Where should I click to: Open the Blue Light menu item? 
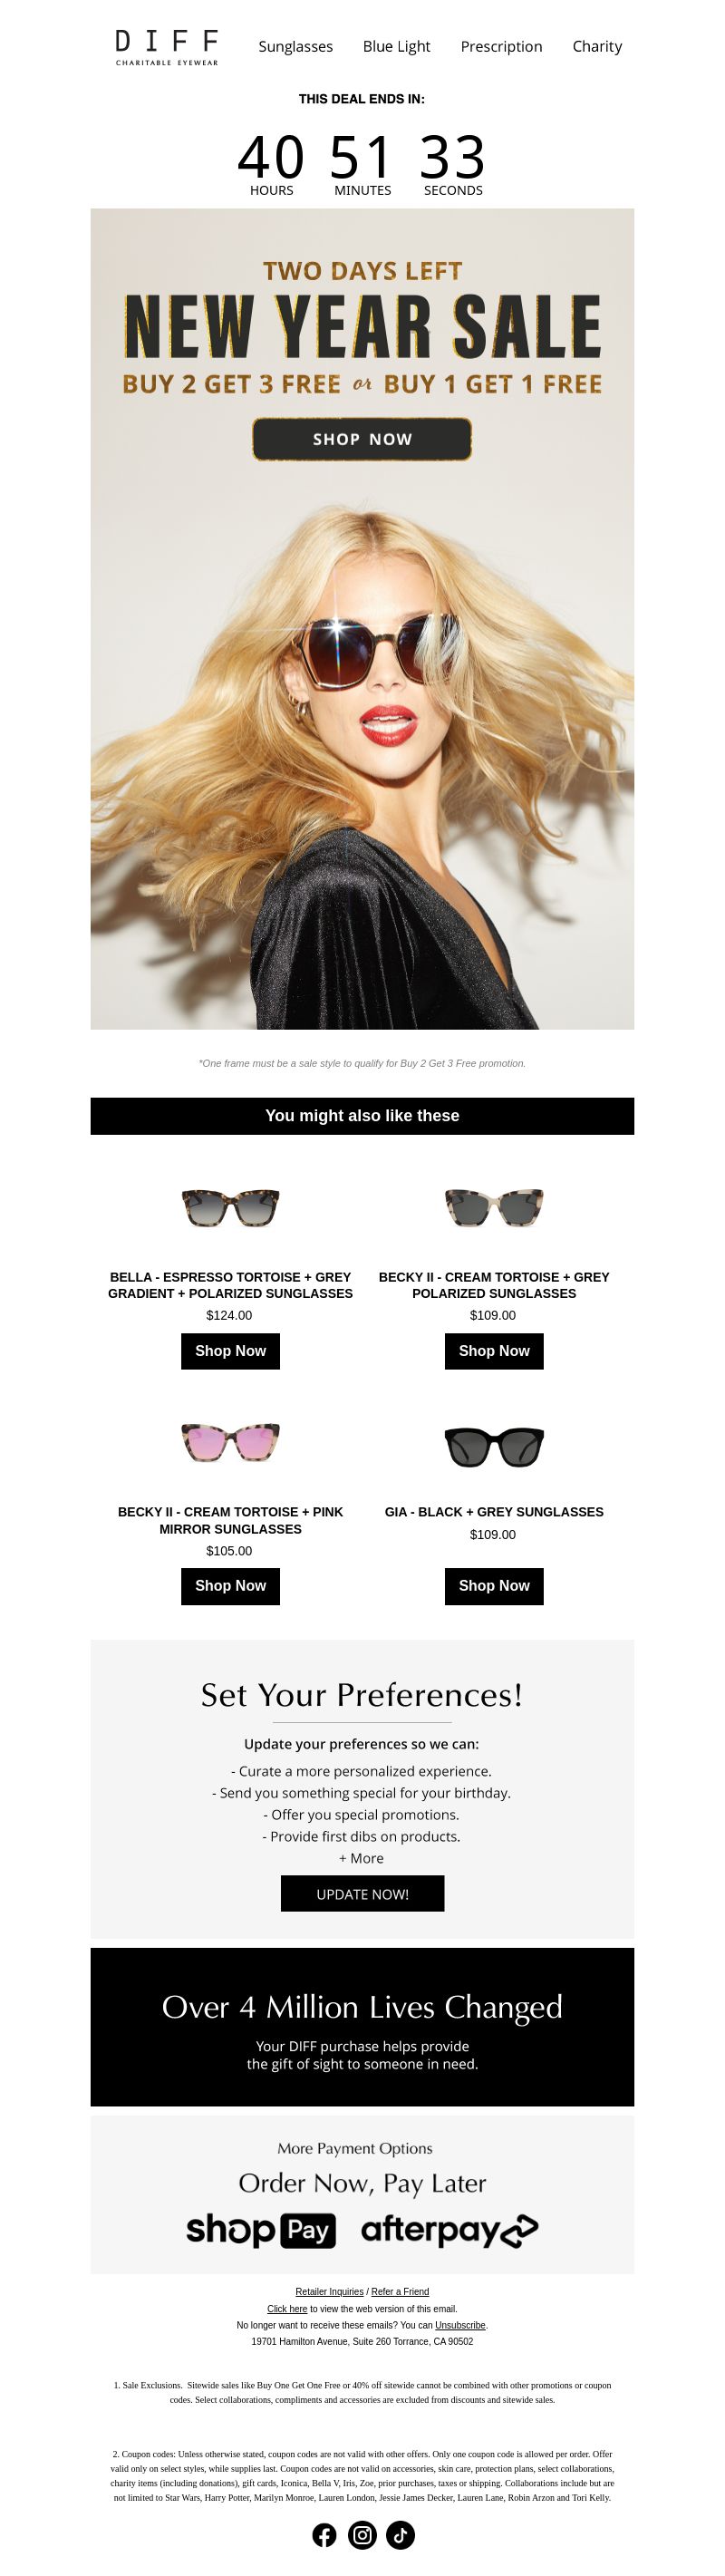396,46
